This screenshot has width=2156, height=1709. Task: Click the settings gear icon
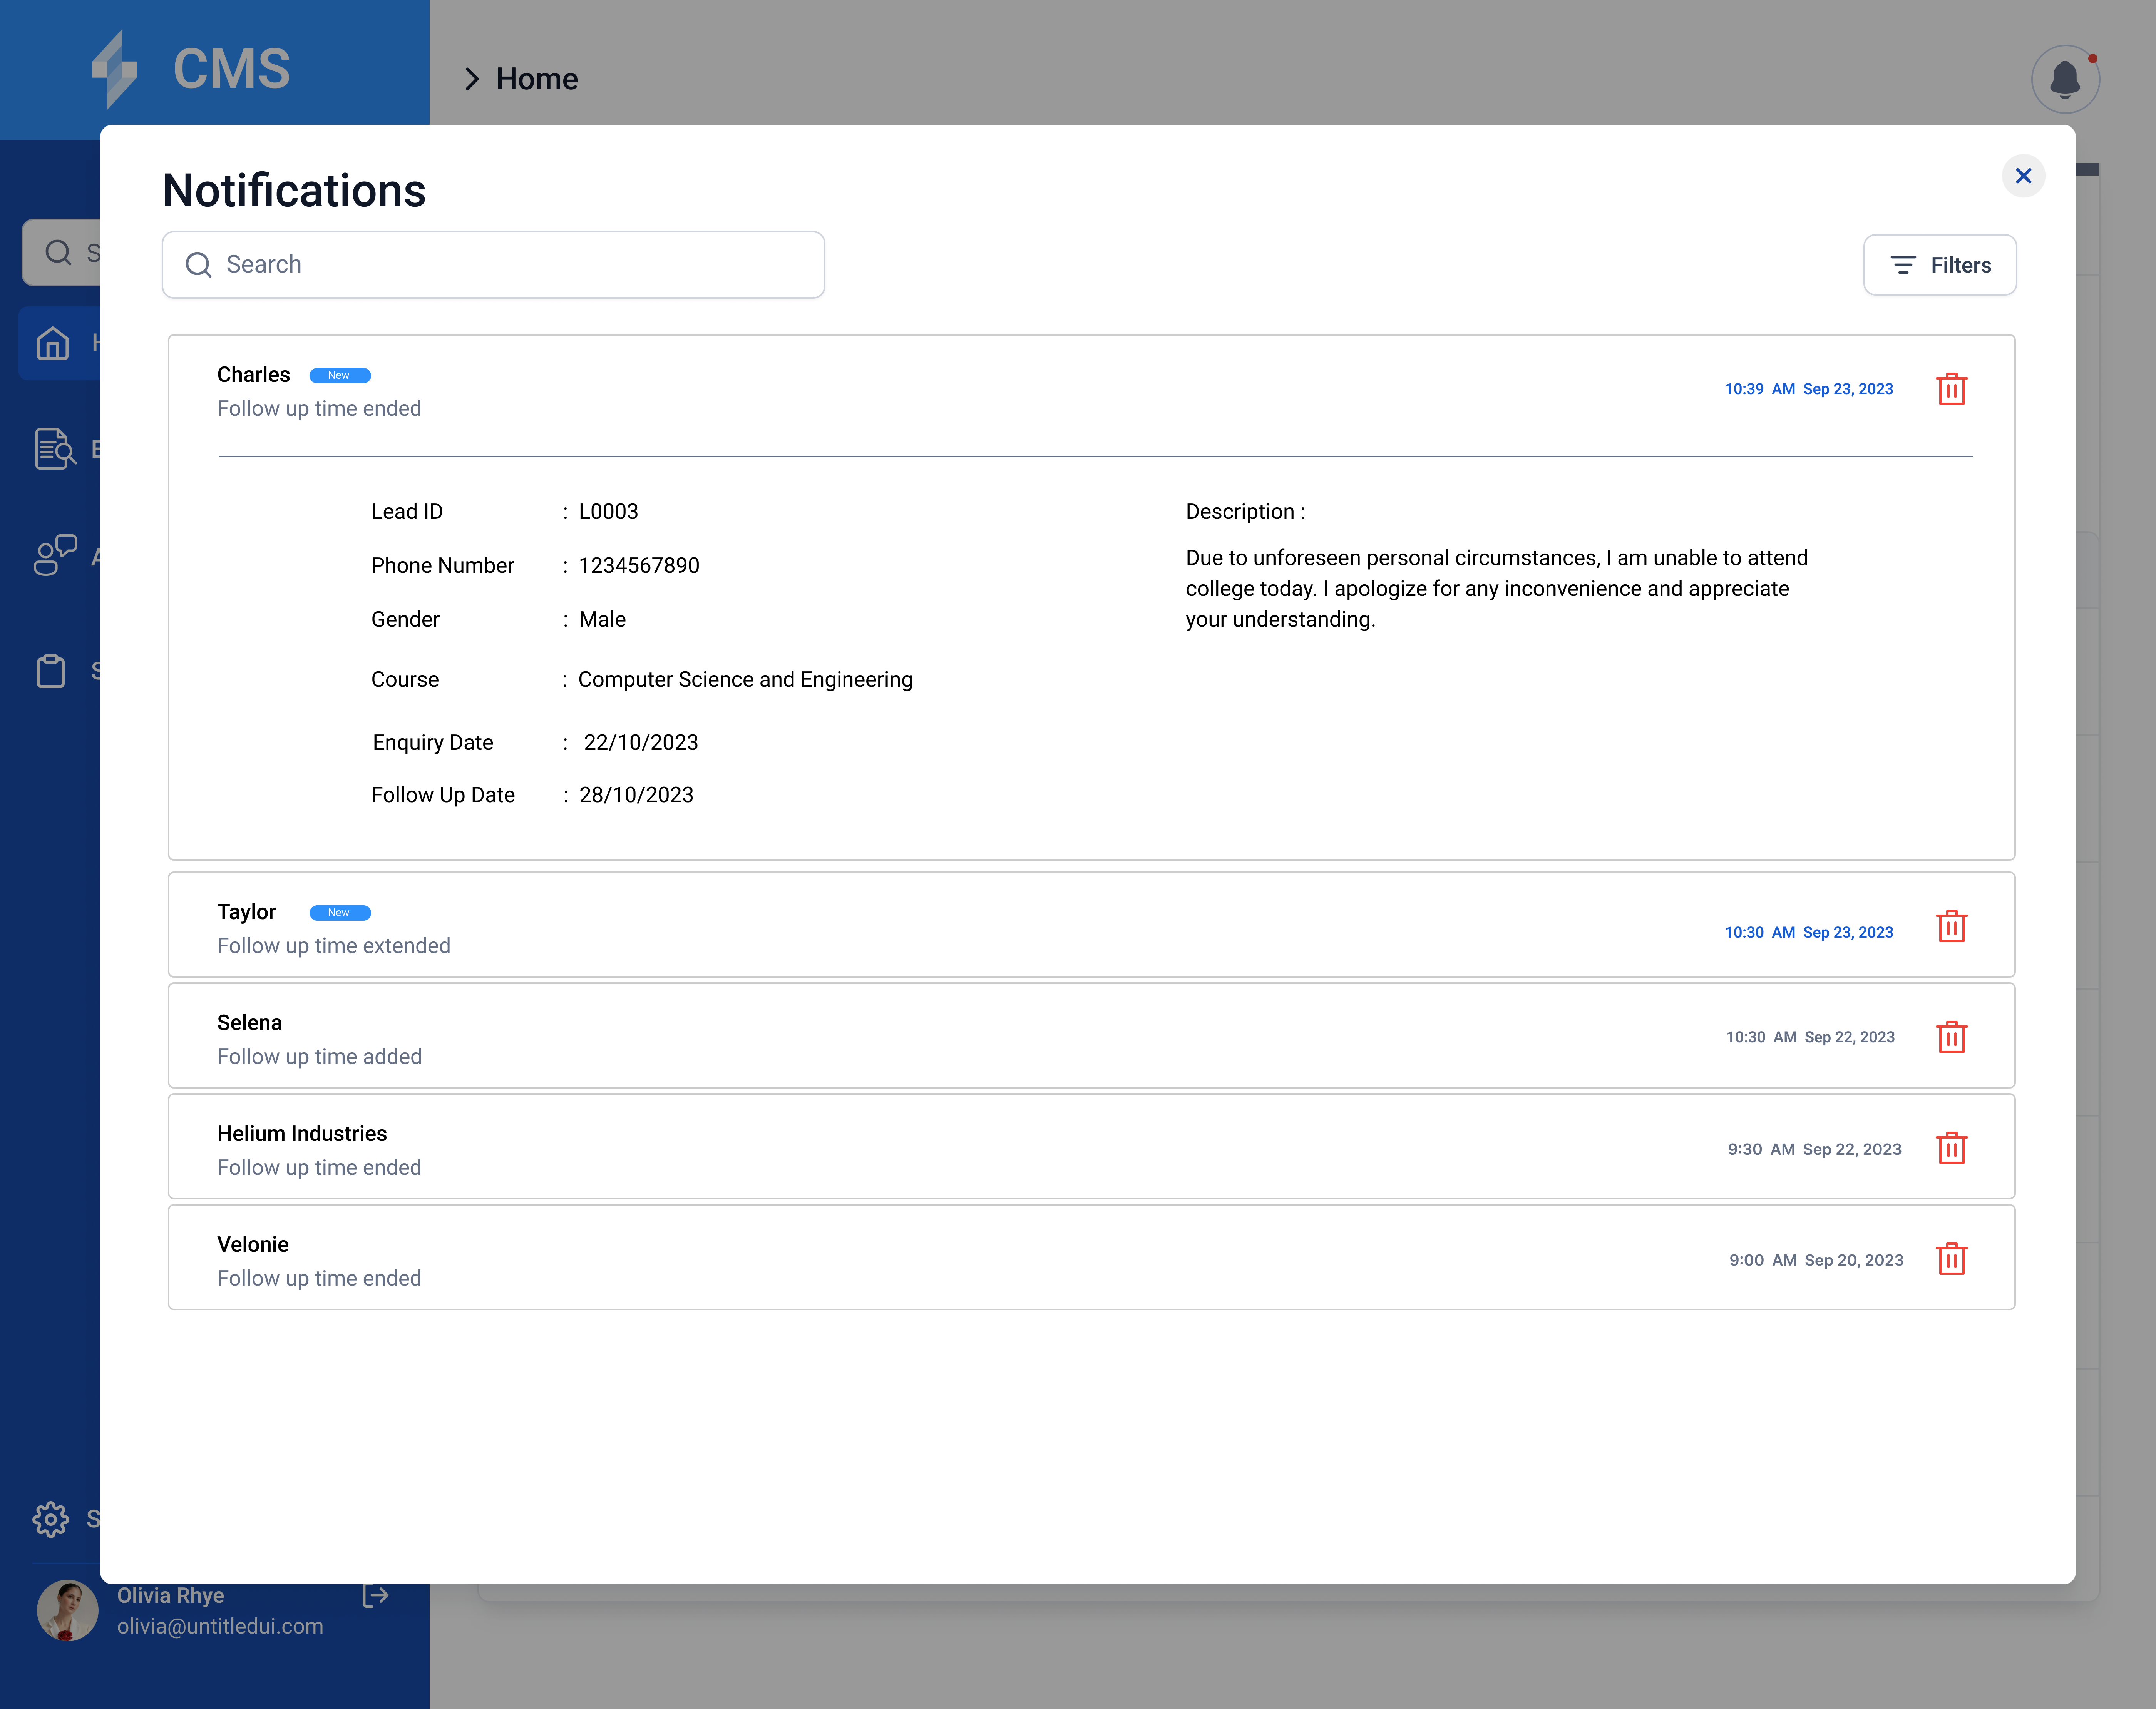coord(50,1519)
